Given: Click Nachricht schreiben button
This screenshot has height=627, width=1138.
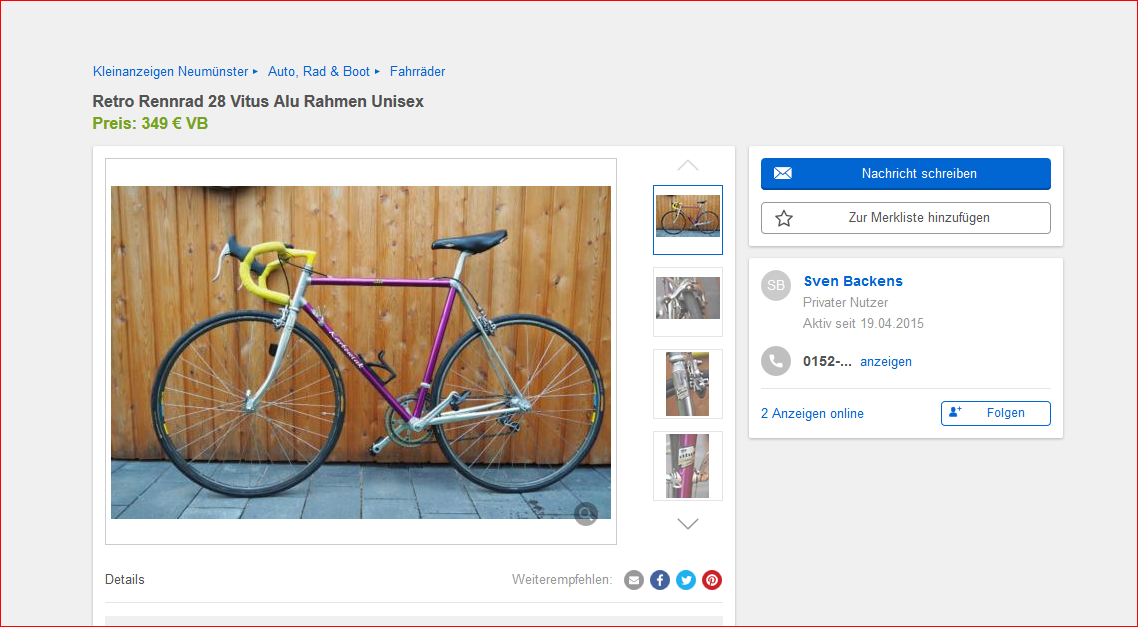Looking at the screenshot, I should click(906, 173).
